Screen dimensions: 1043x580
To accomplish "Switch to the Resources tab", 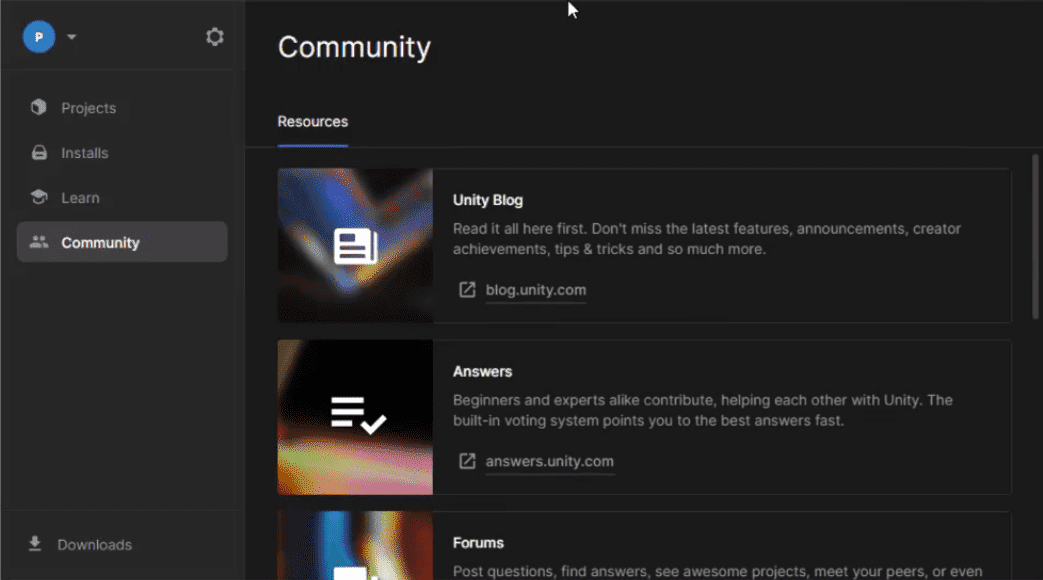I will pos(313,122).
